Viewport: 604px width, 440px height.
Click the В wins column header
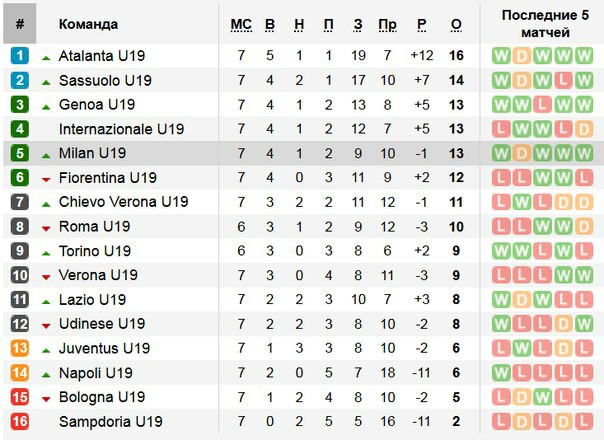(270, 25)
